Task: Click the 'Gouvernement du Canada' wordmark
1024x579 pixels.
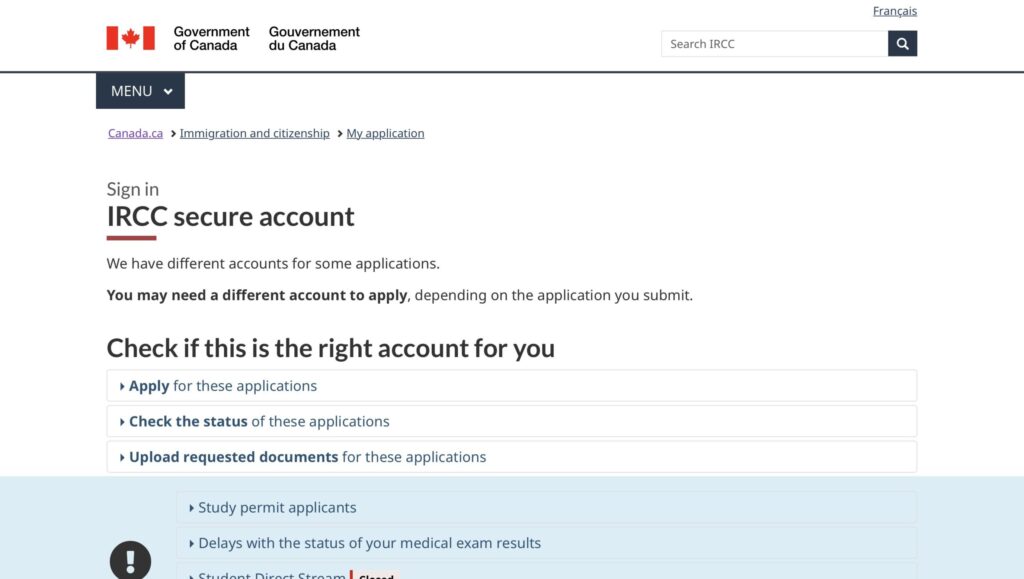Action: 314,39
